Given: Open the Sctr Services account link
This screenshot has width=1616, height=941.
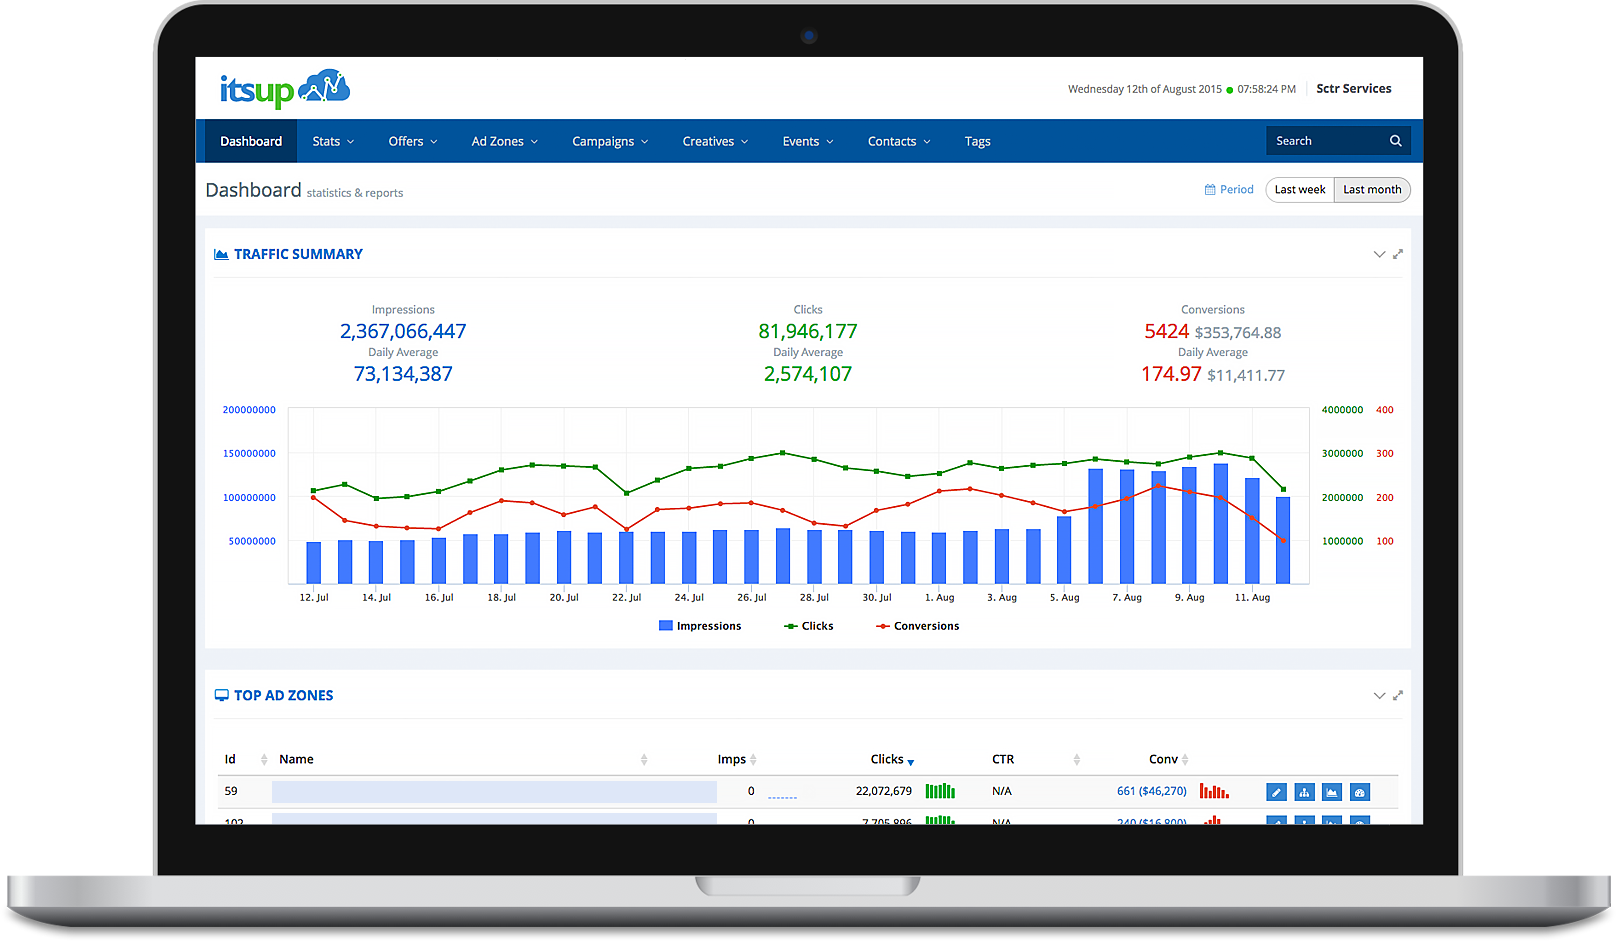Looking at the screenshot, I should pyautogui.click(x=1353, y=89).
